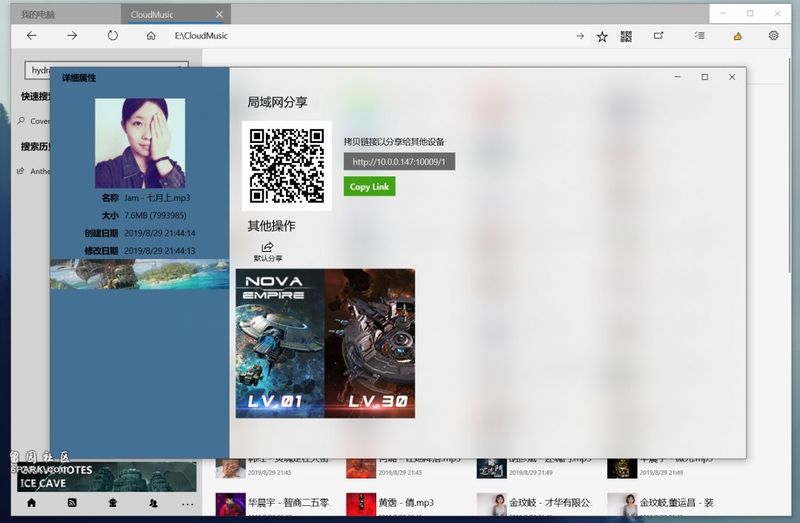Add current folder to favorites with star

[x=602, y=36]
